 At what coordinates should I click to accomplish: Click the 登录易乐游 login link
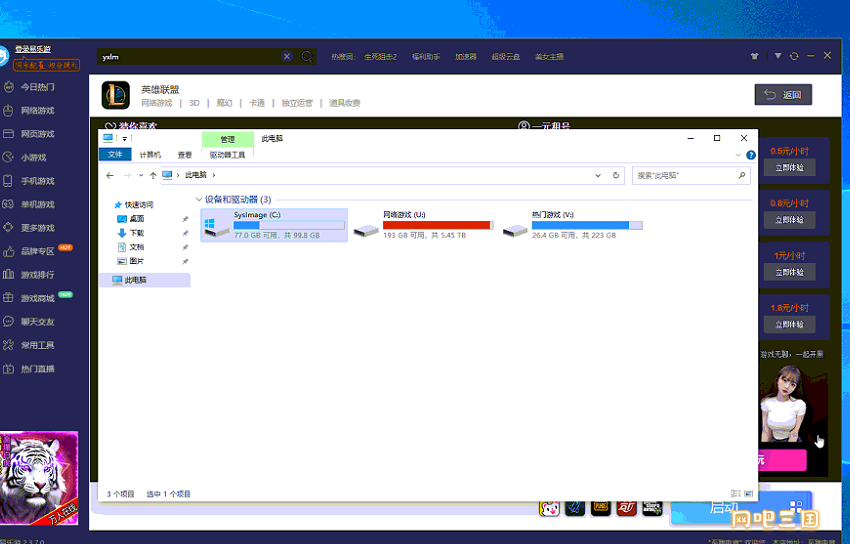coord(33,49)
